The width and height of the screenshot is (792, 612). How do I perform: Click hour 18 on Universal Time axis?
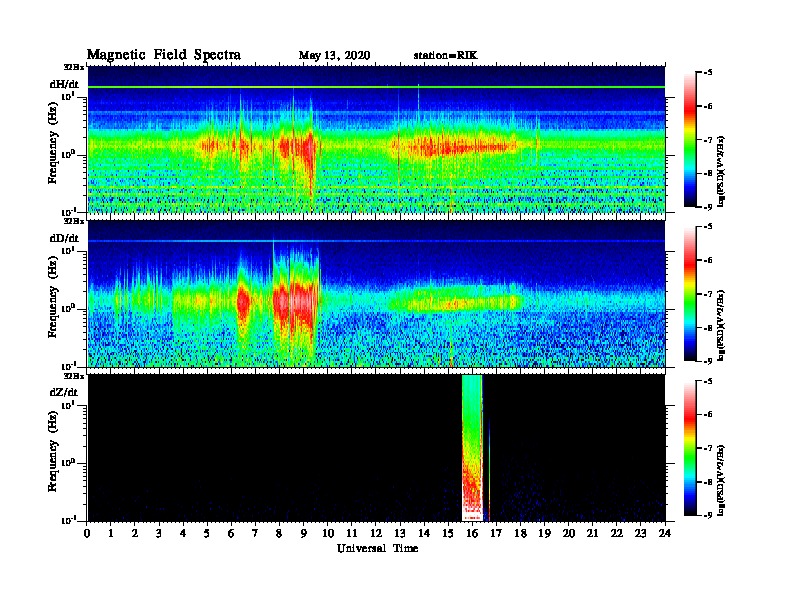click(x=520, y=533)
